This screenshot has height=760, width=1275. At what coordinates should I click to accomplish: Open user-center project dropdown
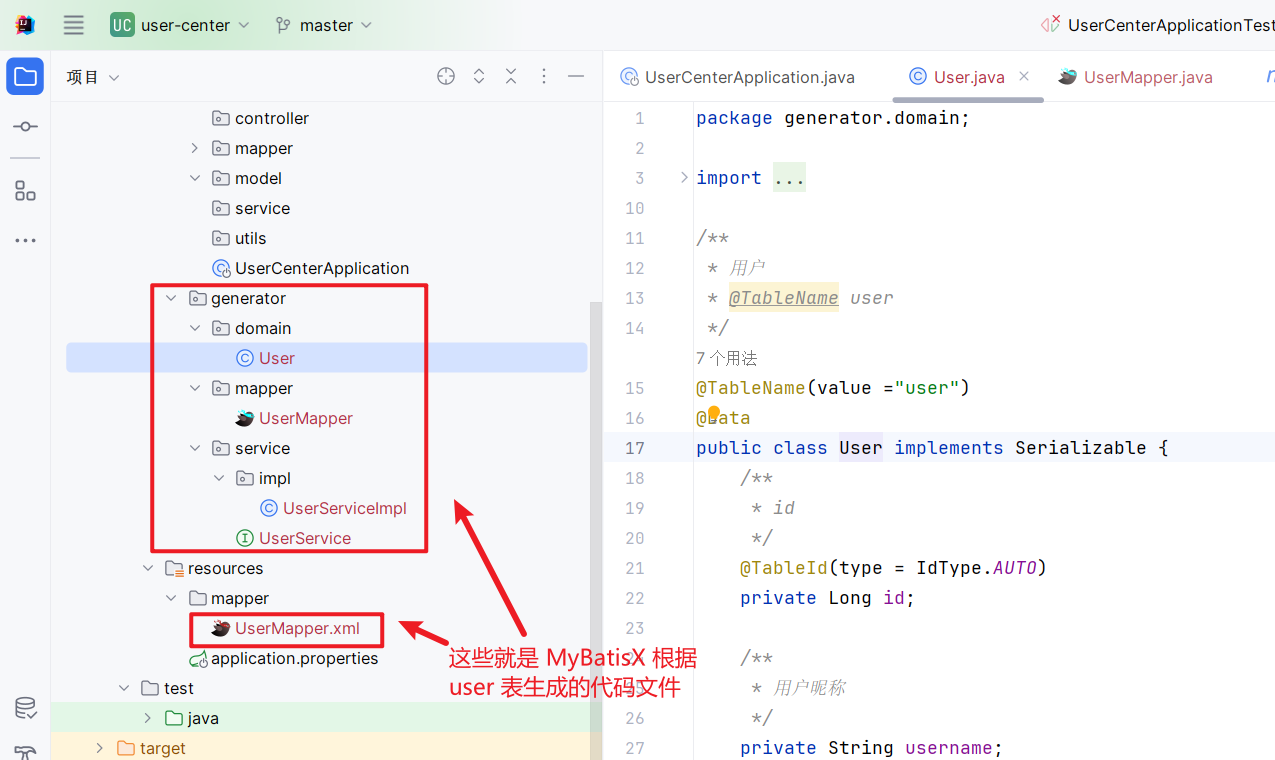click(x=180, y=25)
